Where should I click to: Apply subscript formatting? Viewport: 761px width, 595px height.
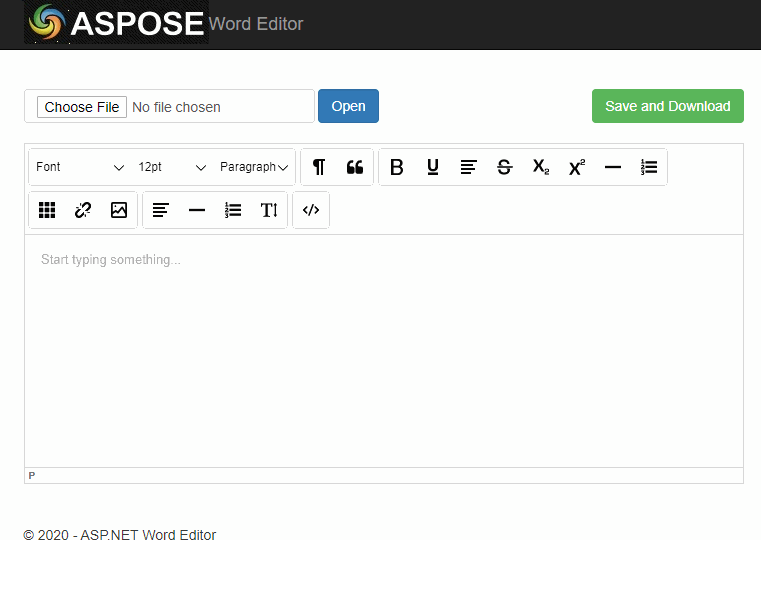click(540, 167)
